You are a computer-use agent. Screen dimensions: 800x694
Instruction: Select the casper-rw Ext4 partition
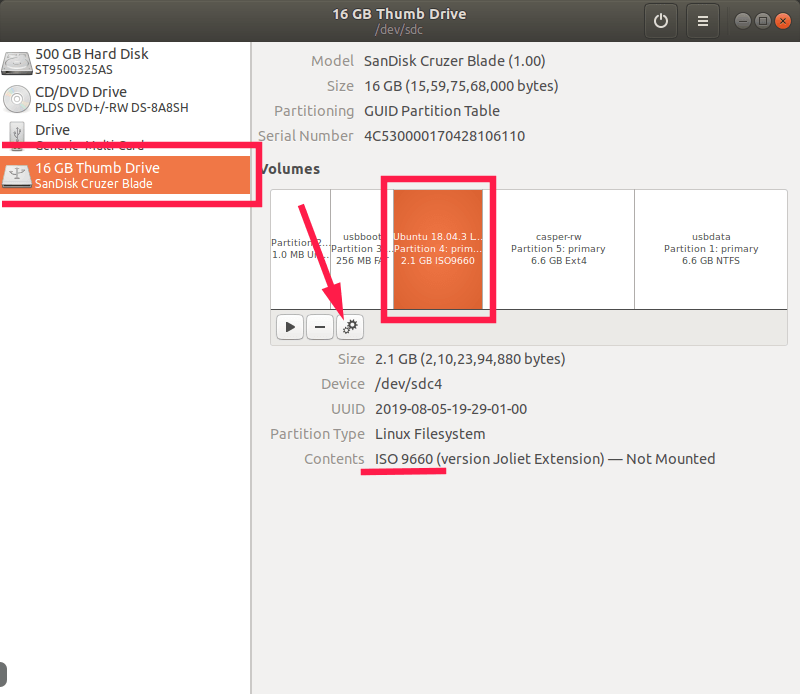(558, 249)
